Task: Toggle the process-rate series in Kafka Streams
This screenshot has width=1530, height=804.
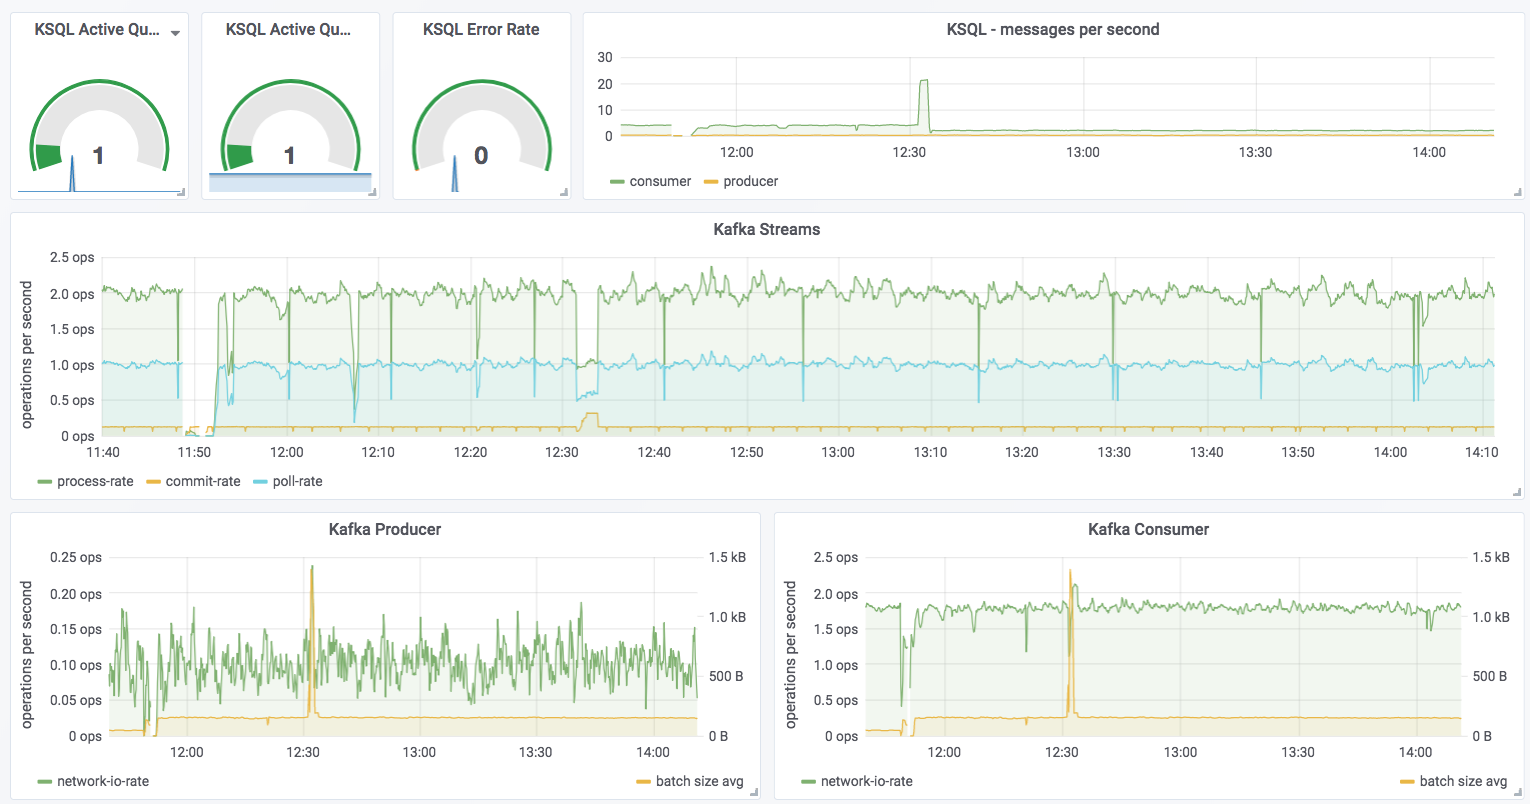Action: click(95, 482)
